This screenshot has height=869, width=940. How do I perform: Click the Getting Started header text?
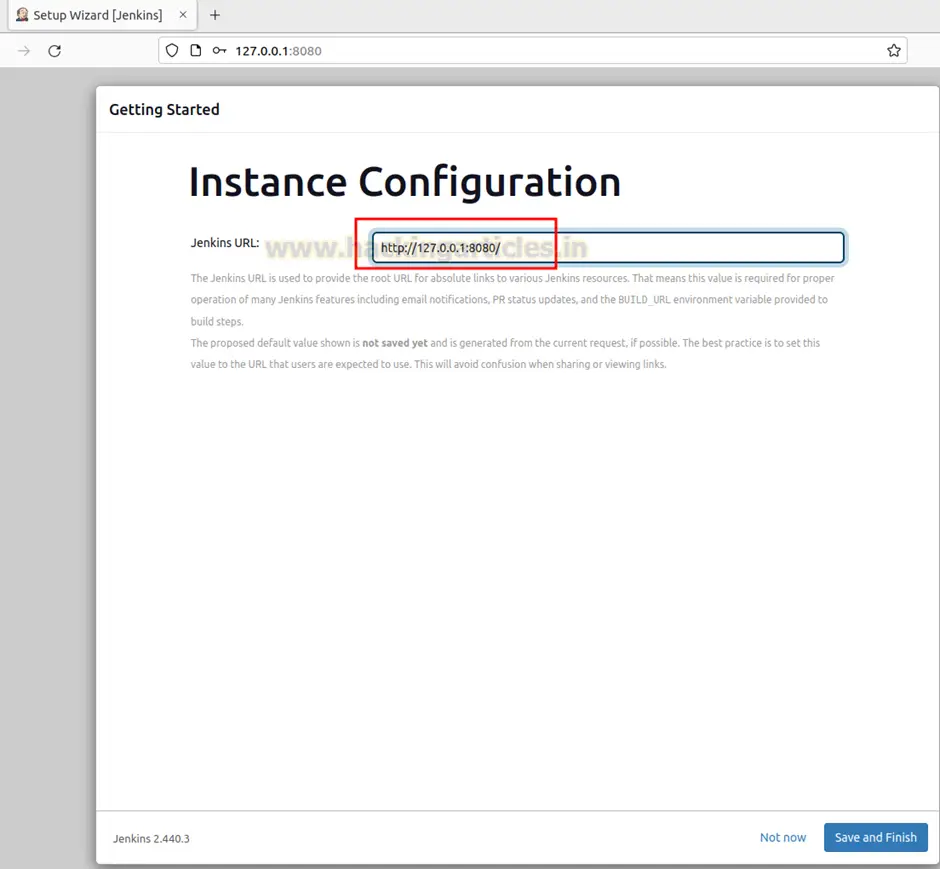tap(164, 110)
